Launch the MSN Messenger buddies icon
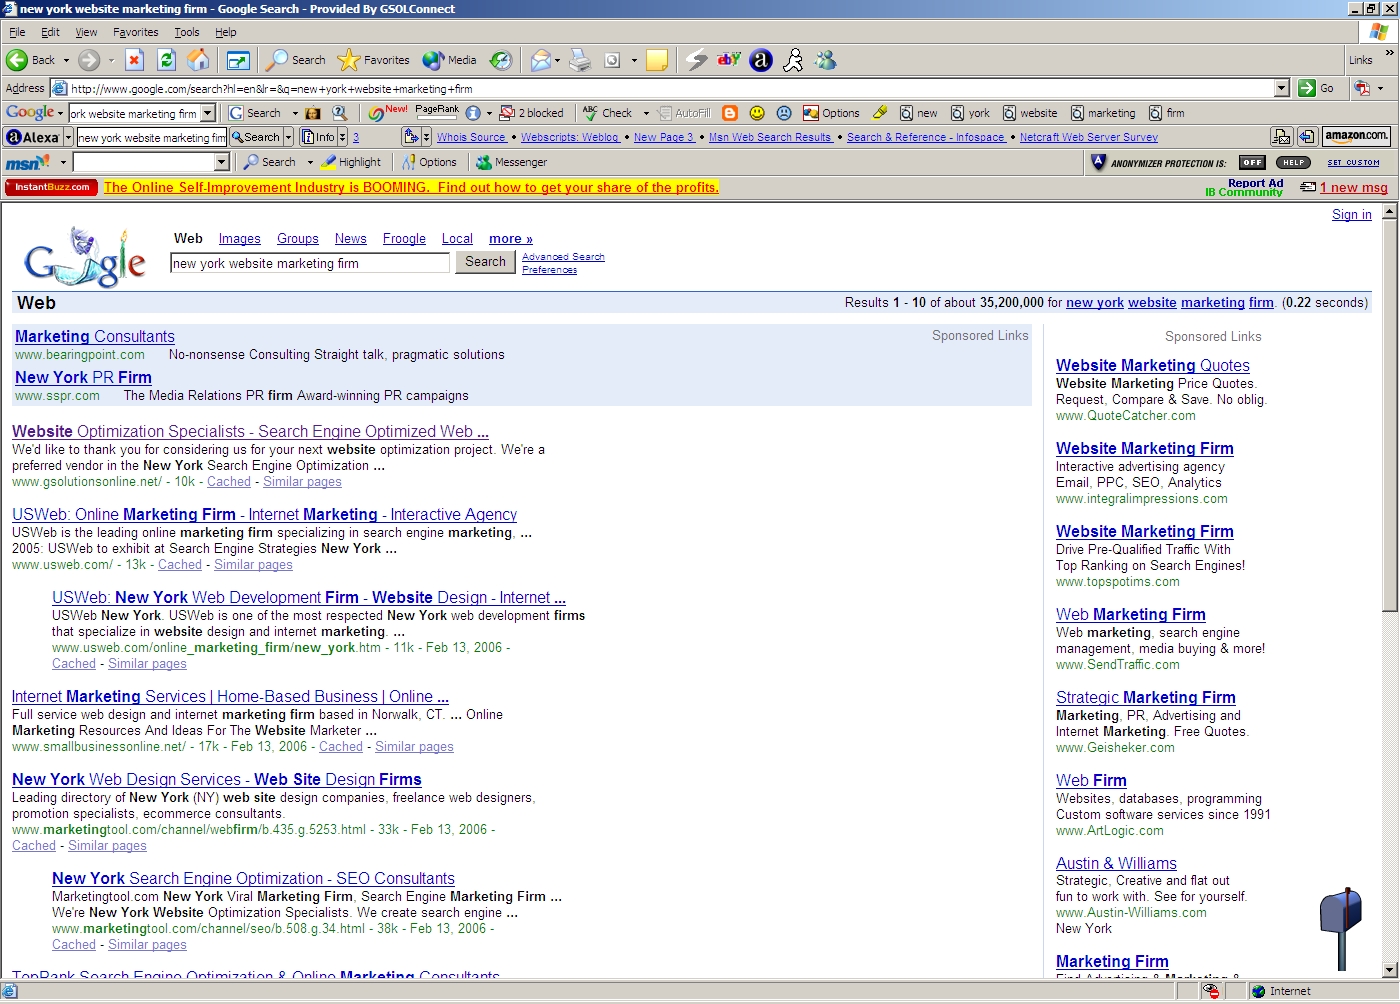 [x=825, y=60]
